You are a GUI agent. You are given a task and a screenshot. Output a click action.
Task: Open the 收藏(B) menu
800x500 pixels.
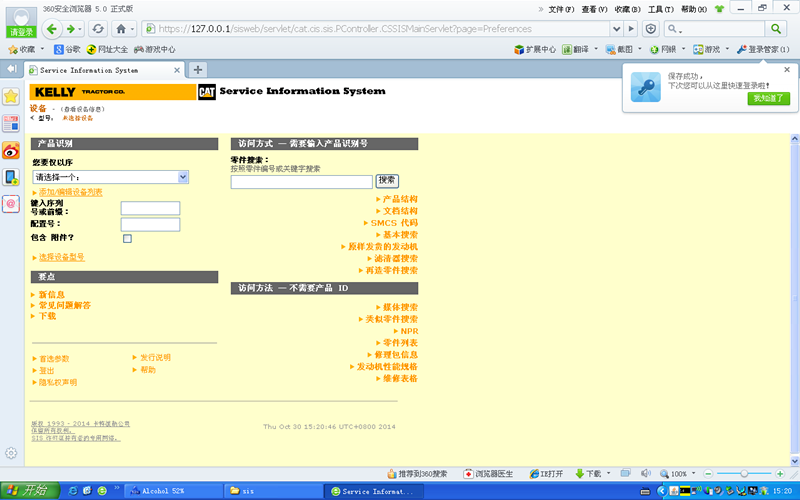coord(628,9)
